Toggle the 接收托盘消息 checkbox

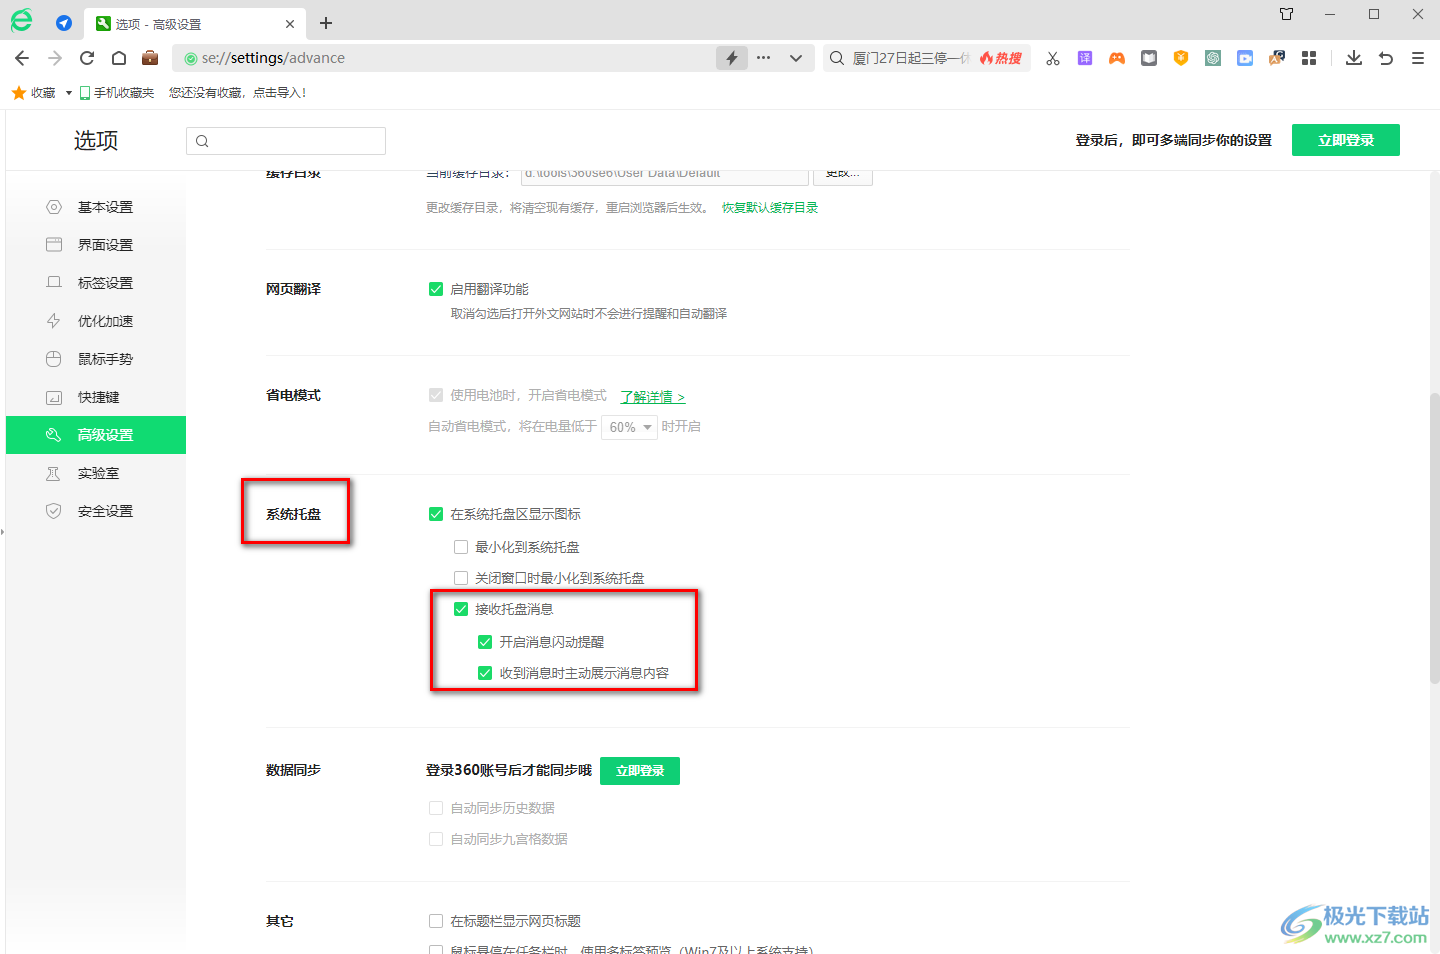(461, 609)
